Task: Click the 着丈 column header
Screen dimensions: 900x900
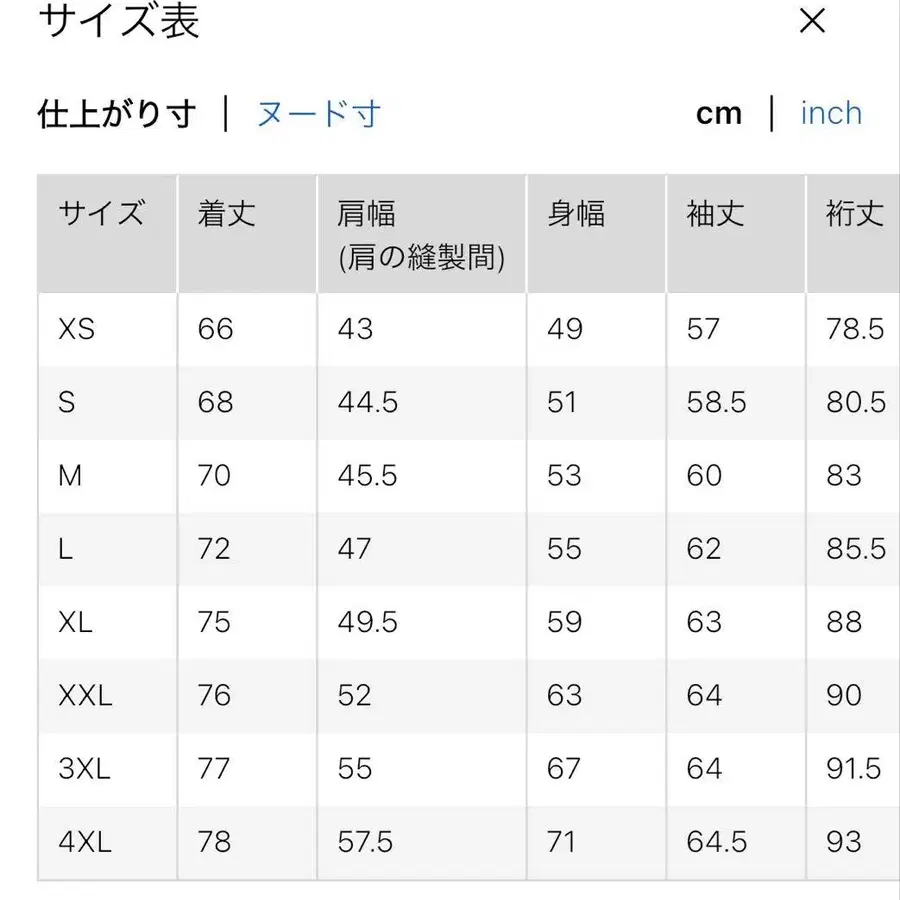Action: 226,214
